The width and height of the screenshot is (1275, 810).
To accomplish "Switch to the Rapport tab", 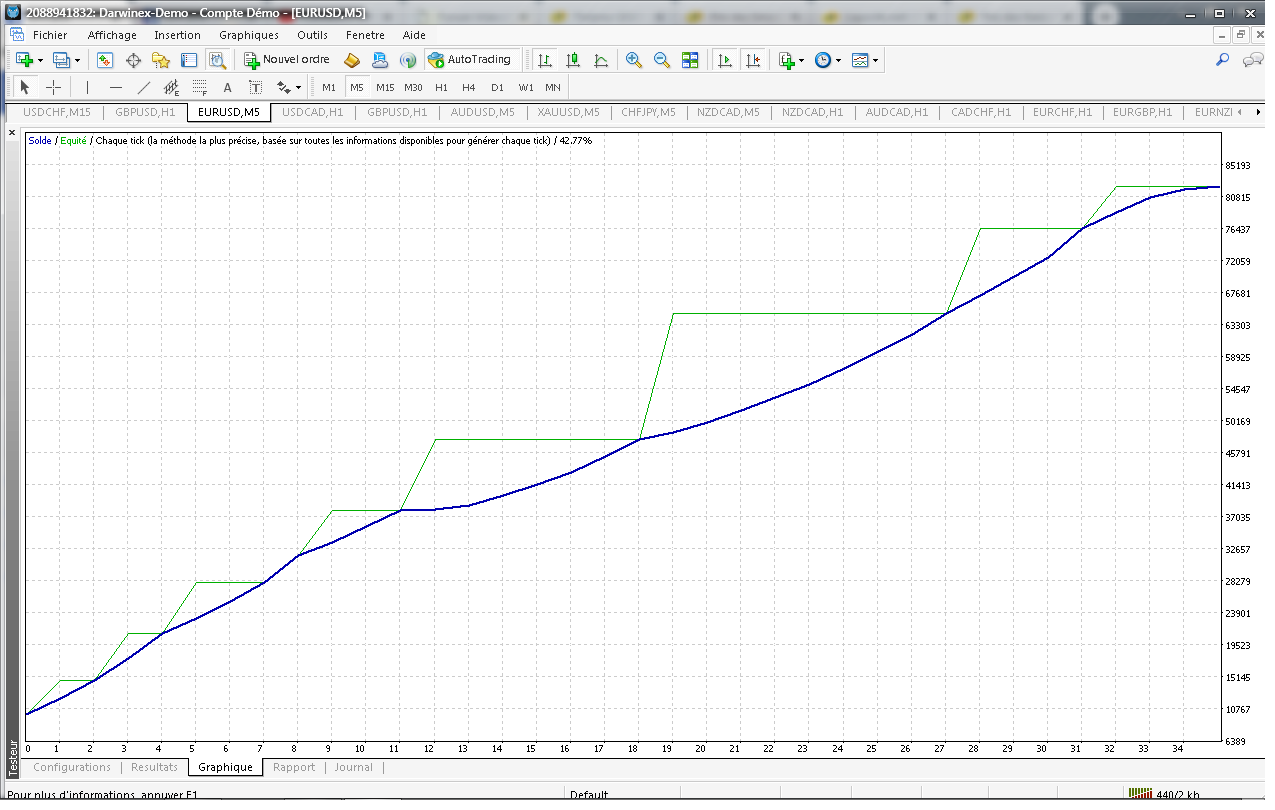I will (294, 767).
